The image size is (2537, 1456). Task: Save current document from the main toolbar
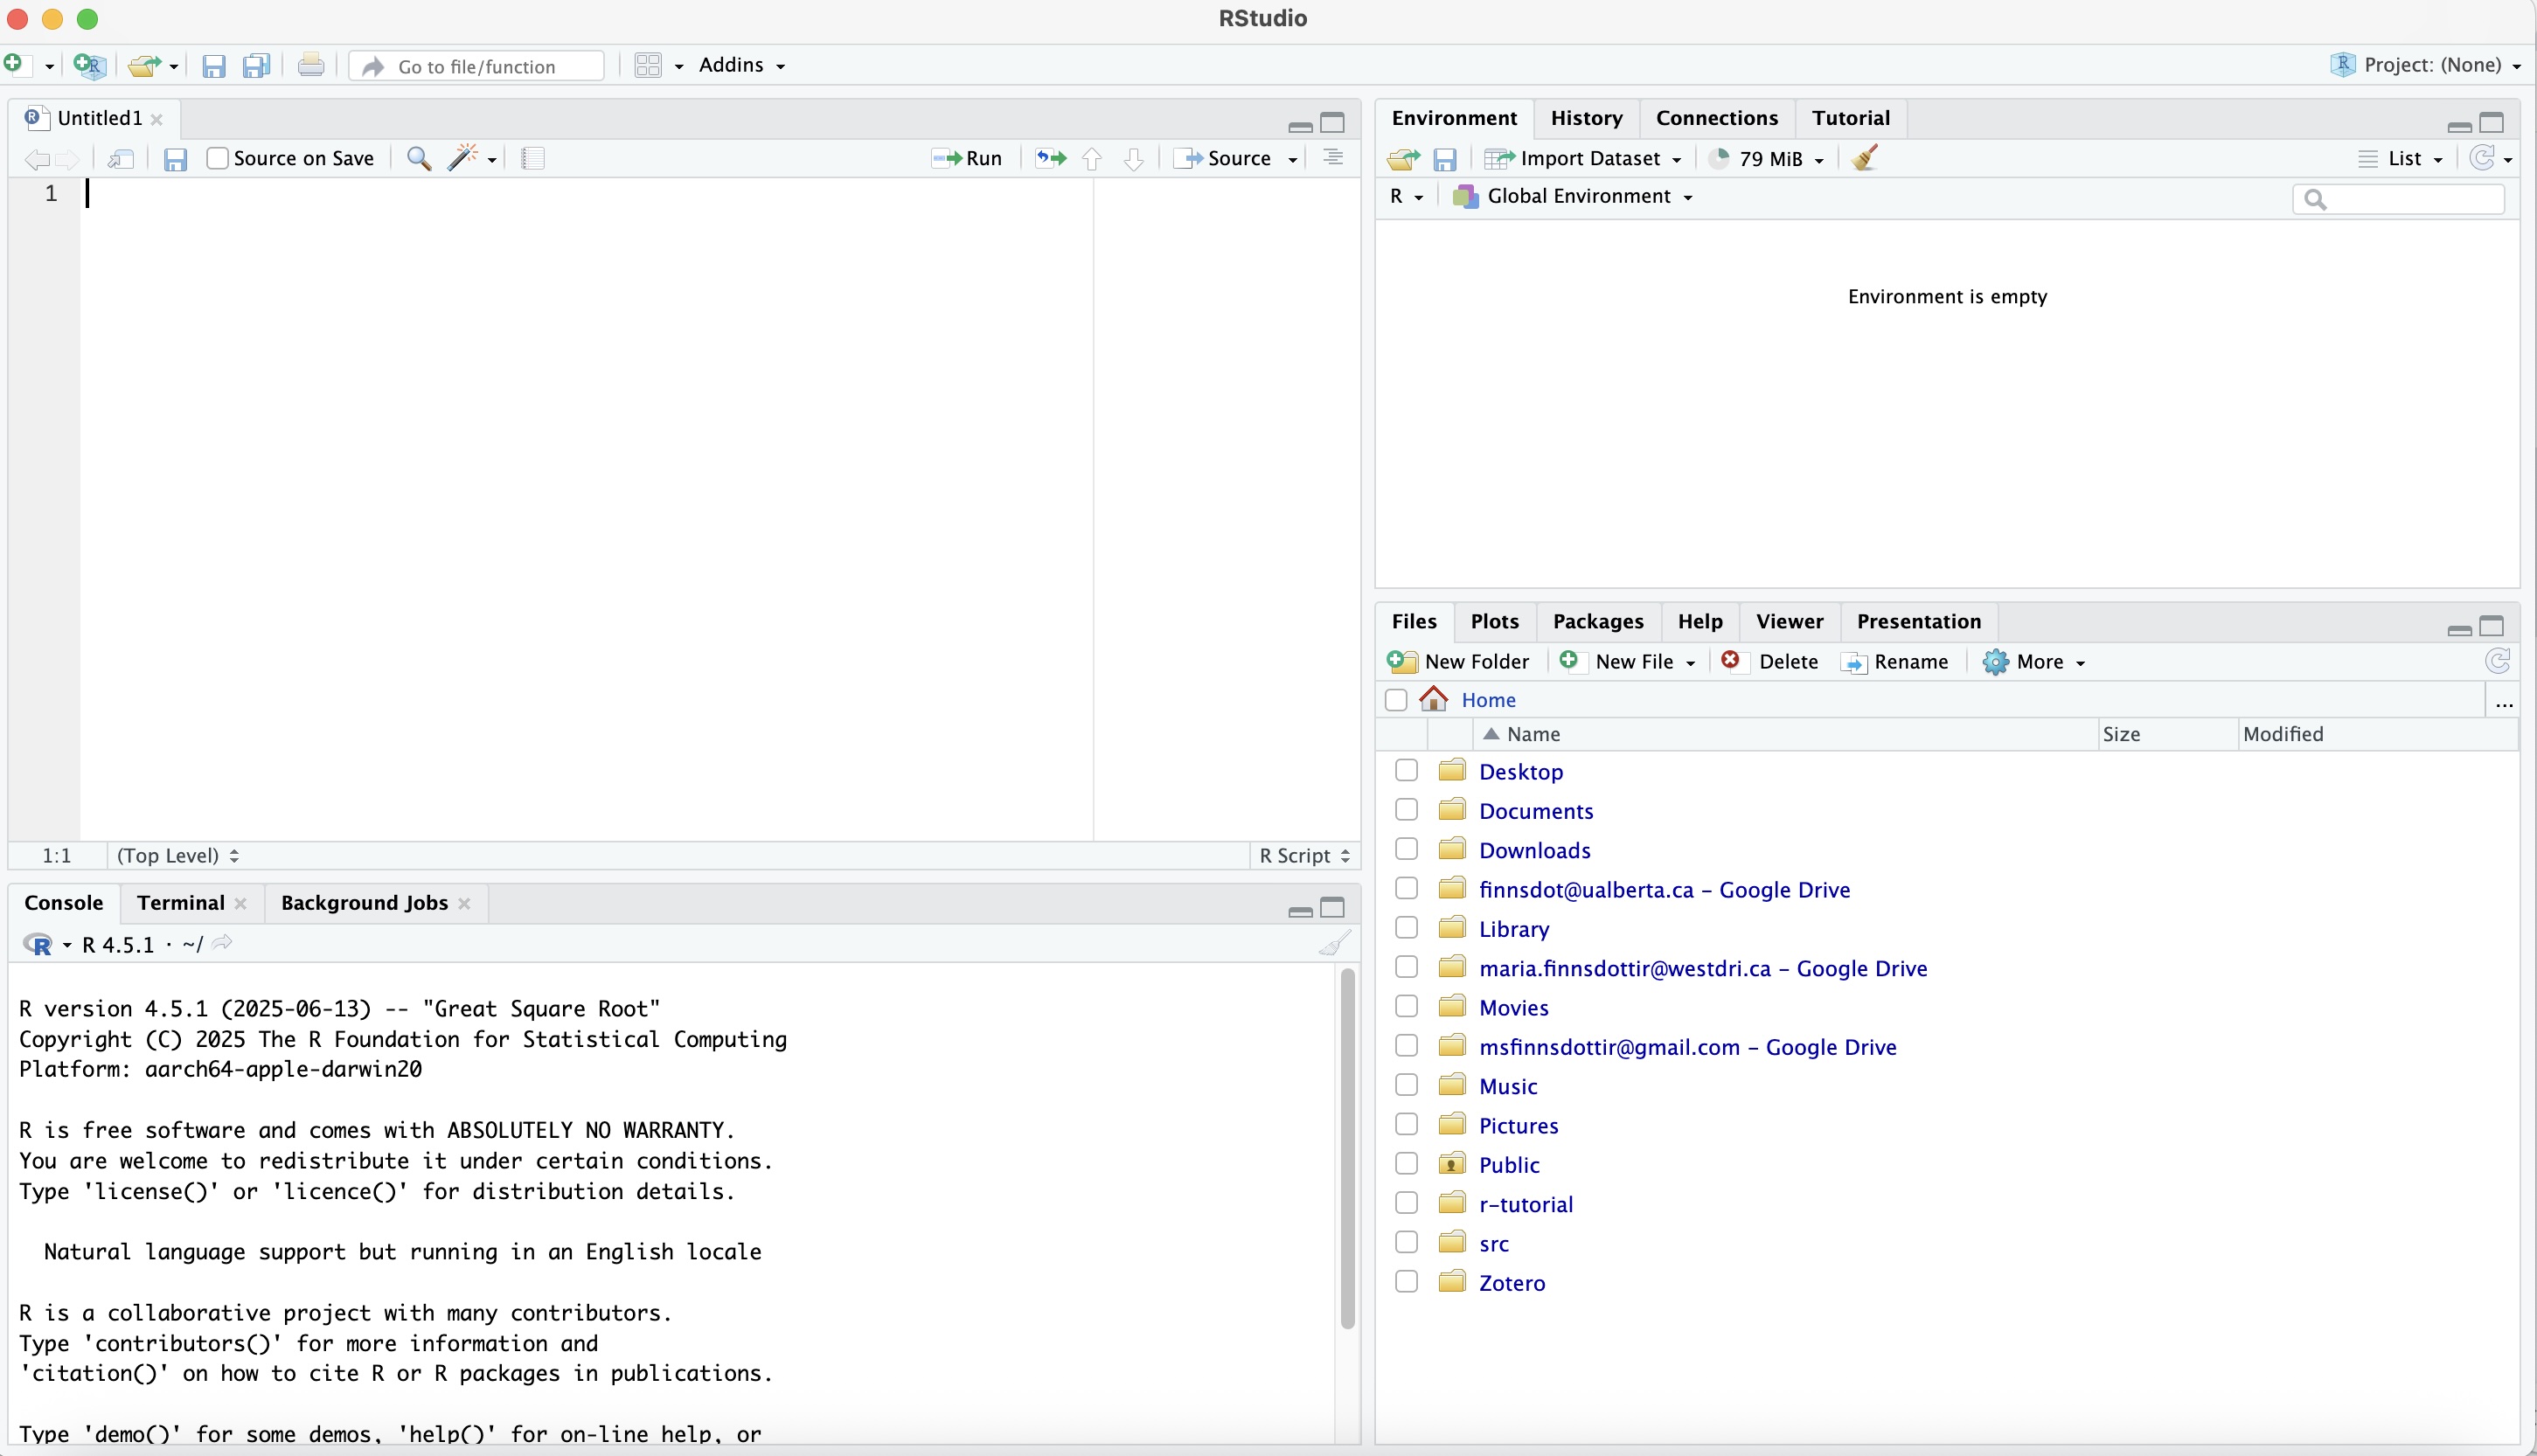point(213,66)
